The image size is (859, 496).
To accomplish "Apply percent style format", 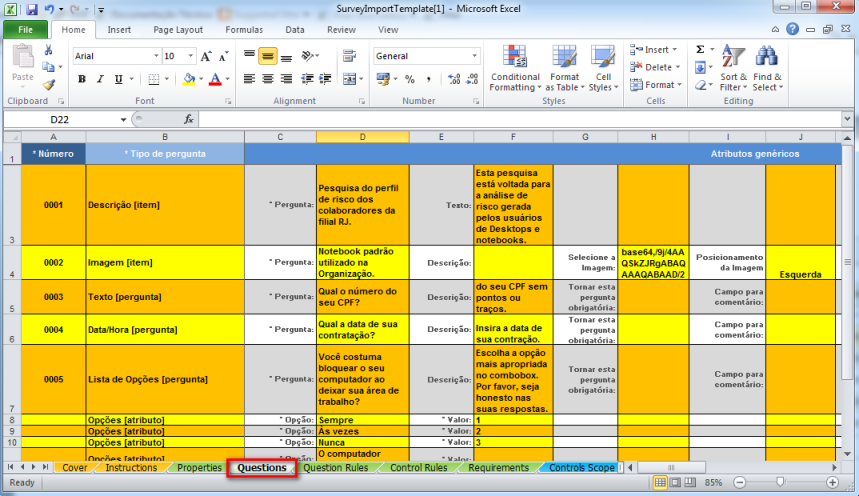I will click(x=410, y=79).
